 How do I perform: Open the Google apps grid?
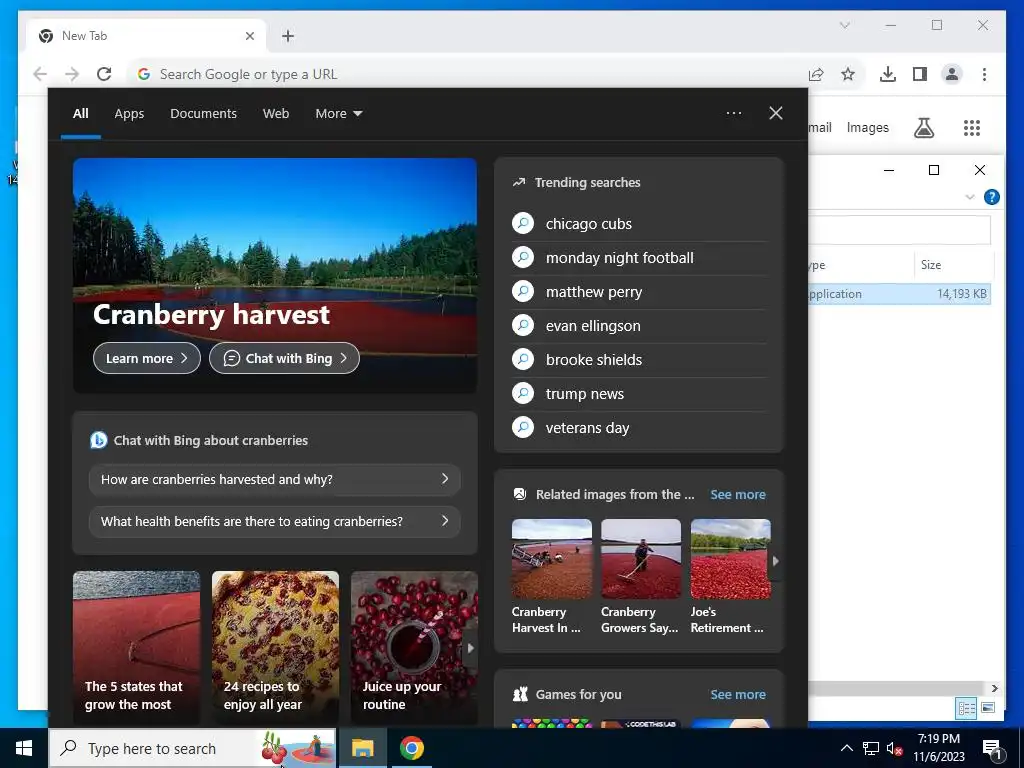[x=972, y=127]
